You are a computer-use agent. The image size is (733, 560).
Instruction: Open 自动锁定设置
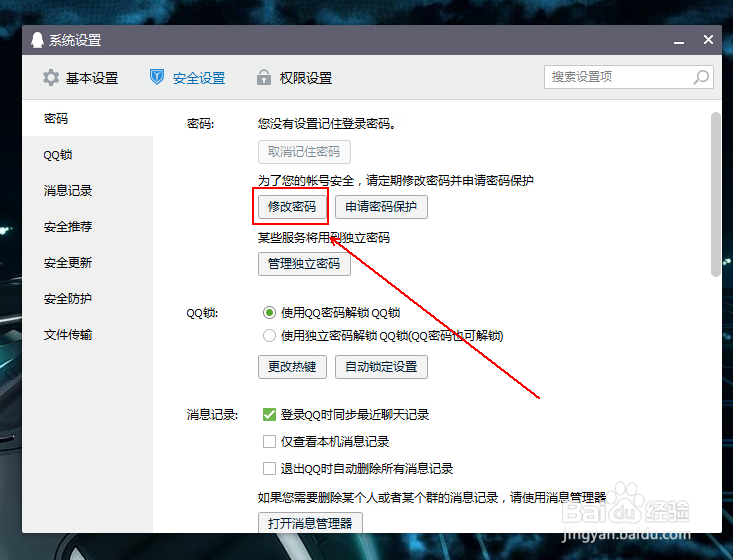pos(381,367)
